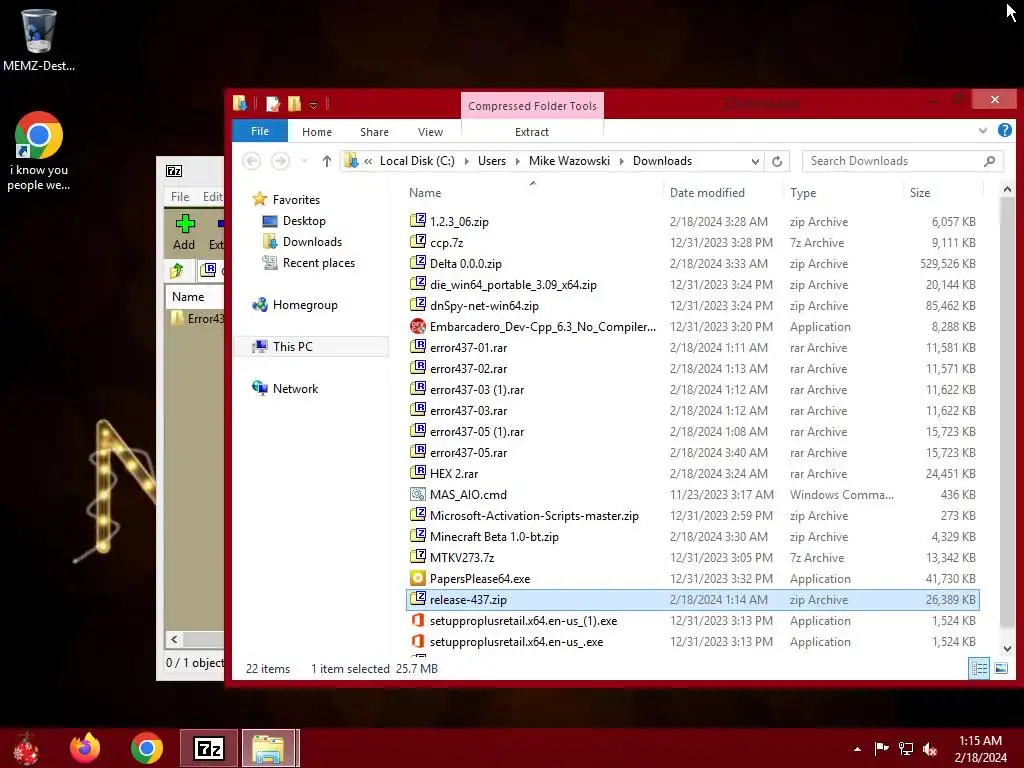Viewport: 1024px width, 768px height.
Task: Click the file list scroll down arrow
Action: coord(1007,648)
